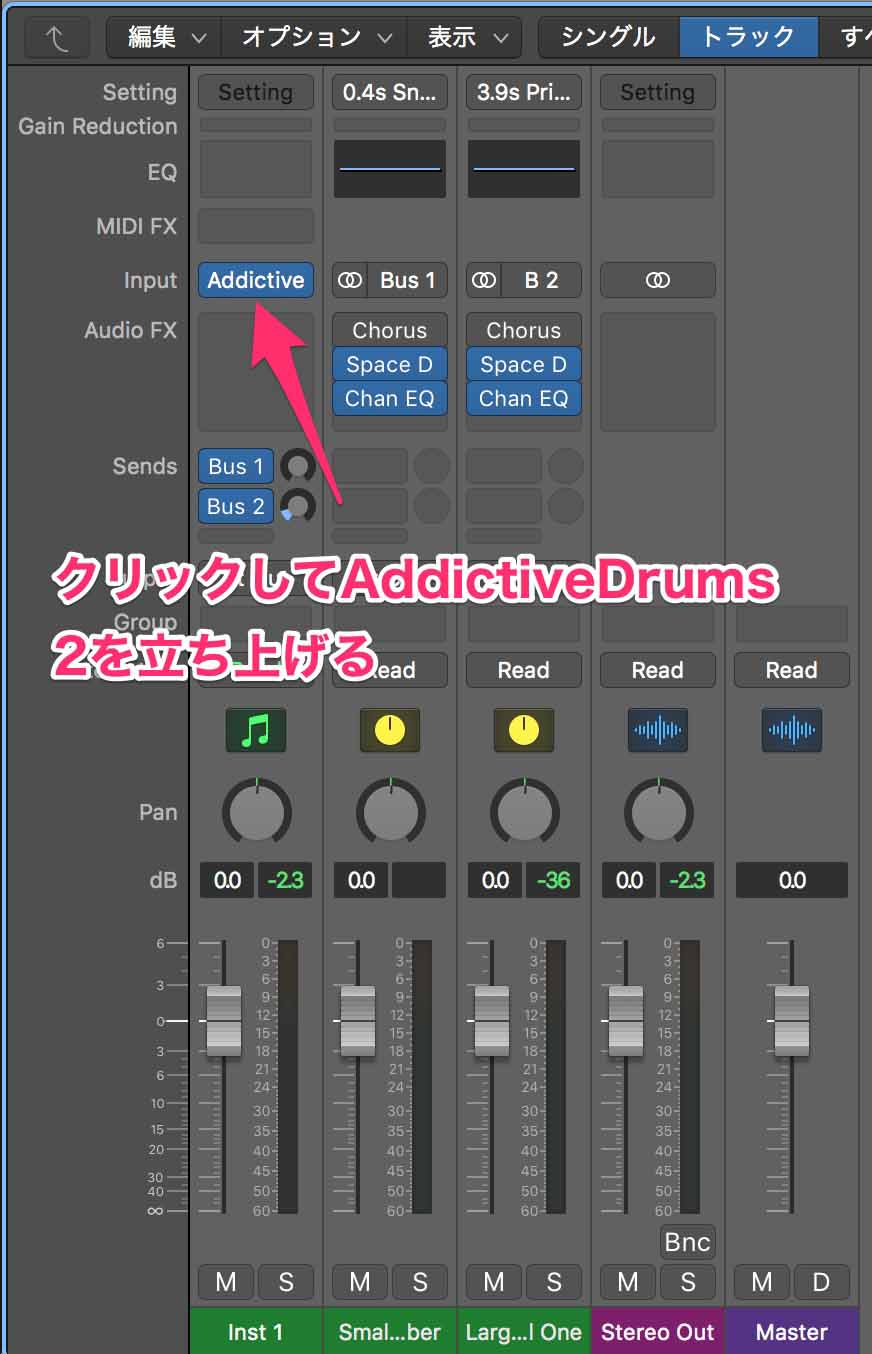The width and height of the screenshot is (872, 1354).
Task: Click the Bus 1 send slot on Inst 1
Action: (x=236, y=466)
